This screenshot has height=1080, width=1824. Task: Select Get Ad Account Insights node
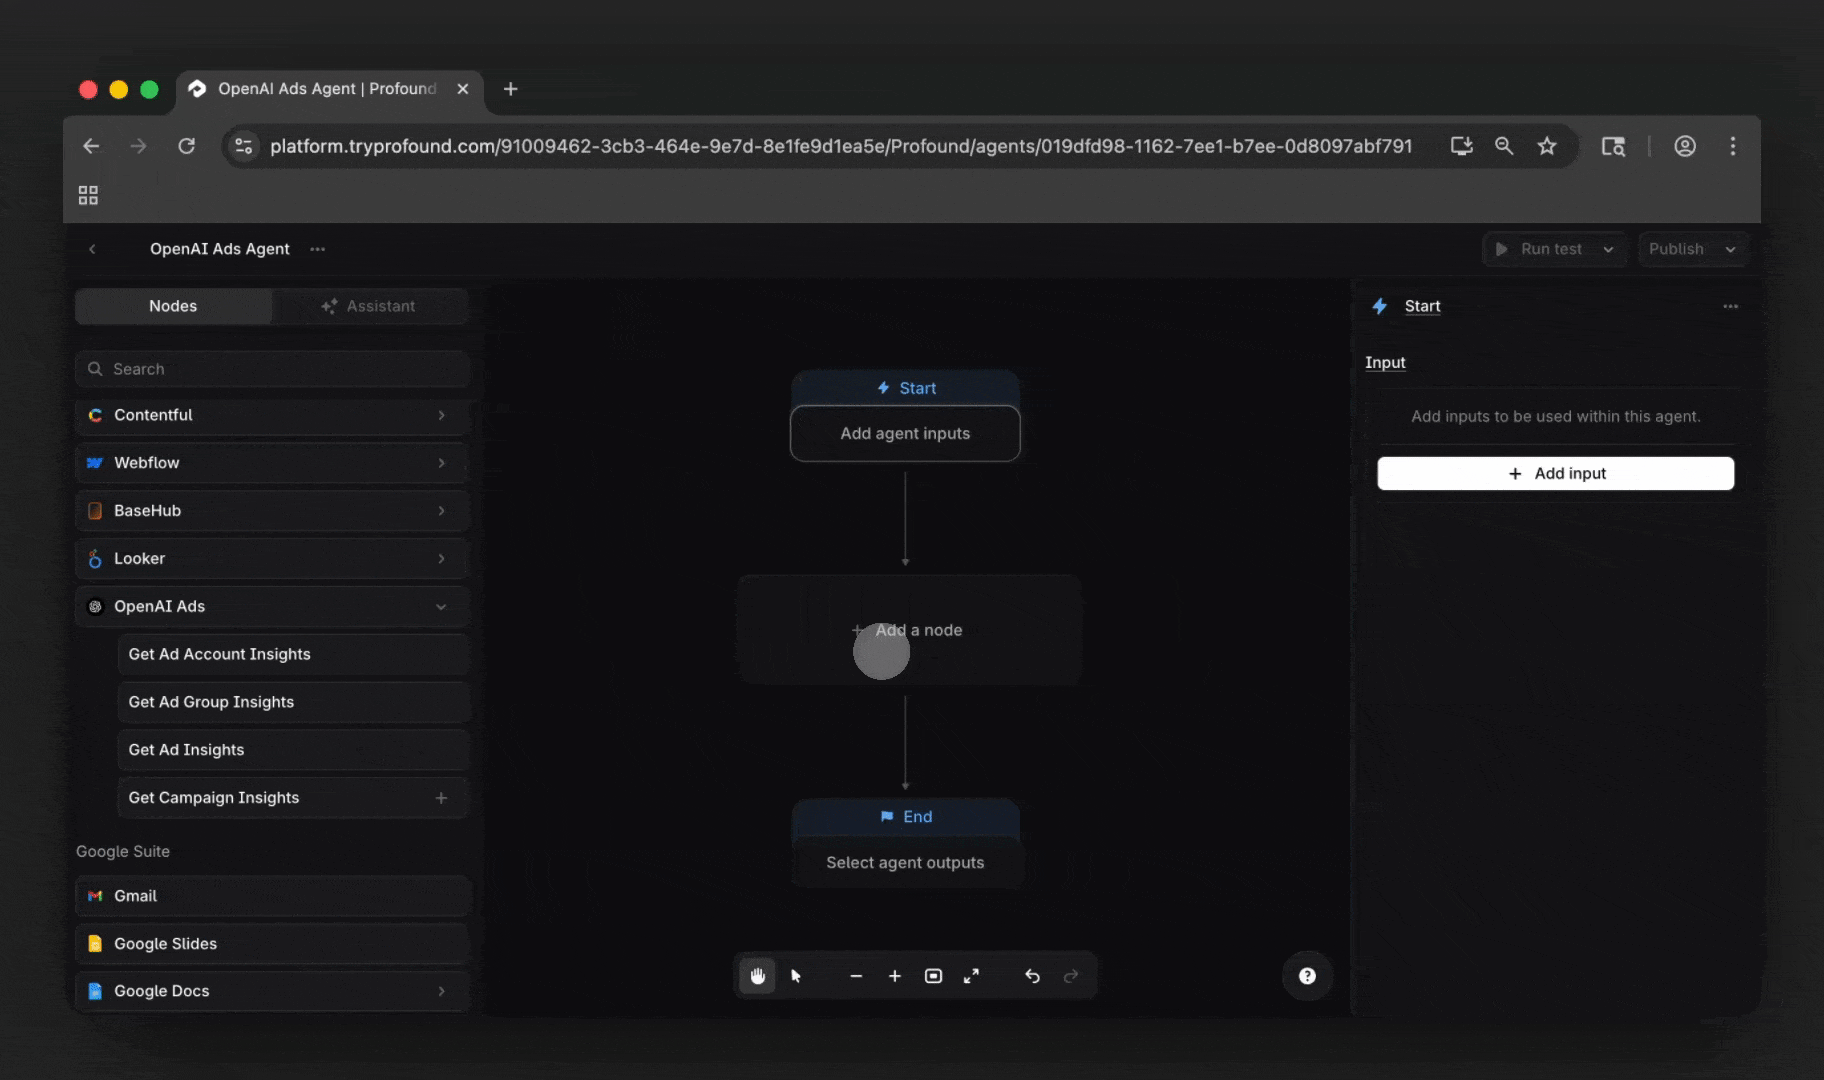click(293, 654)
